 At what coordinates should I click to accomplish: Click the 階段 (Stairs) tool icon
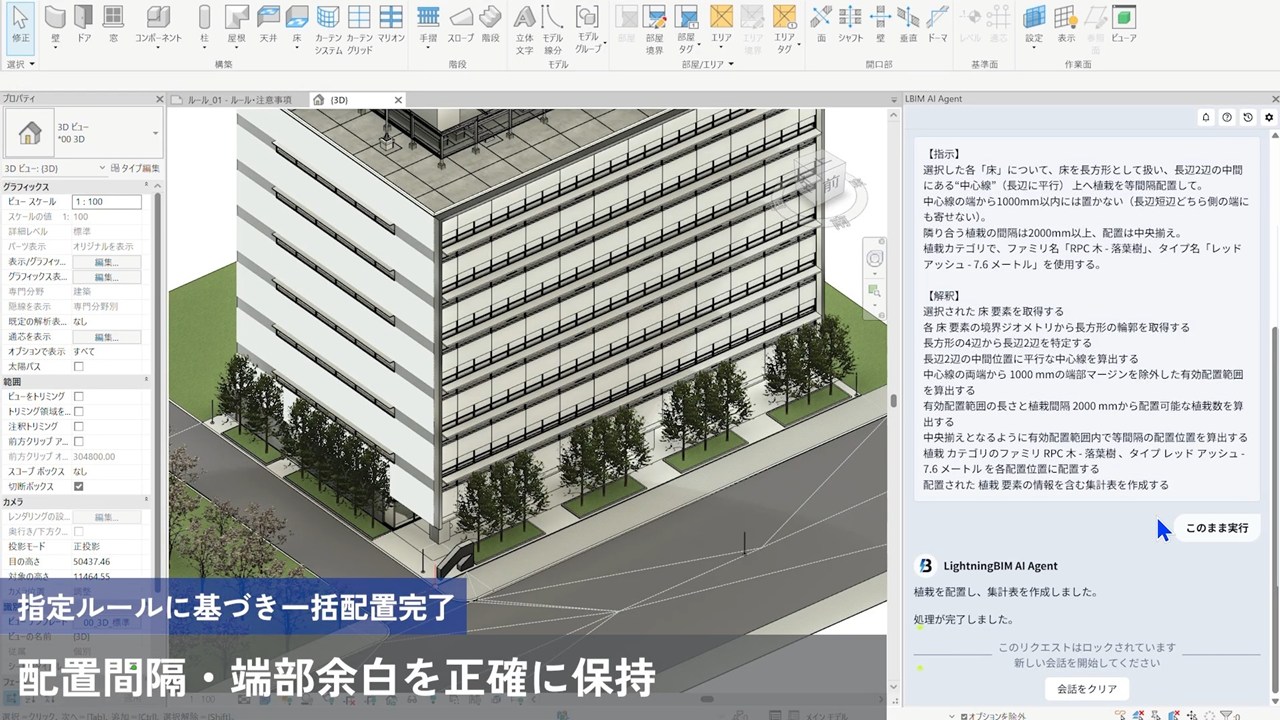[490, 22]
